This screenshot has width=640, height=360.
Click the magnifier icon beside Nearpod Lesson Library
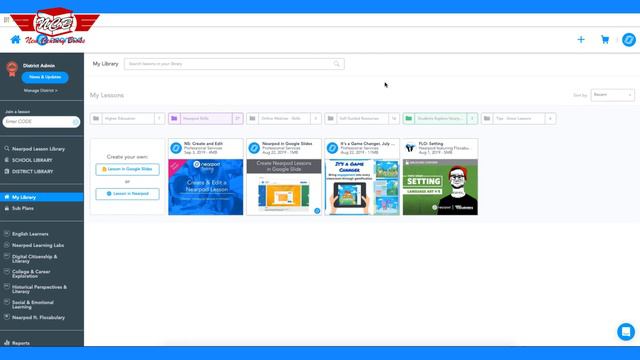point(7,149)
